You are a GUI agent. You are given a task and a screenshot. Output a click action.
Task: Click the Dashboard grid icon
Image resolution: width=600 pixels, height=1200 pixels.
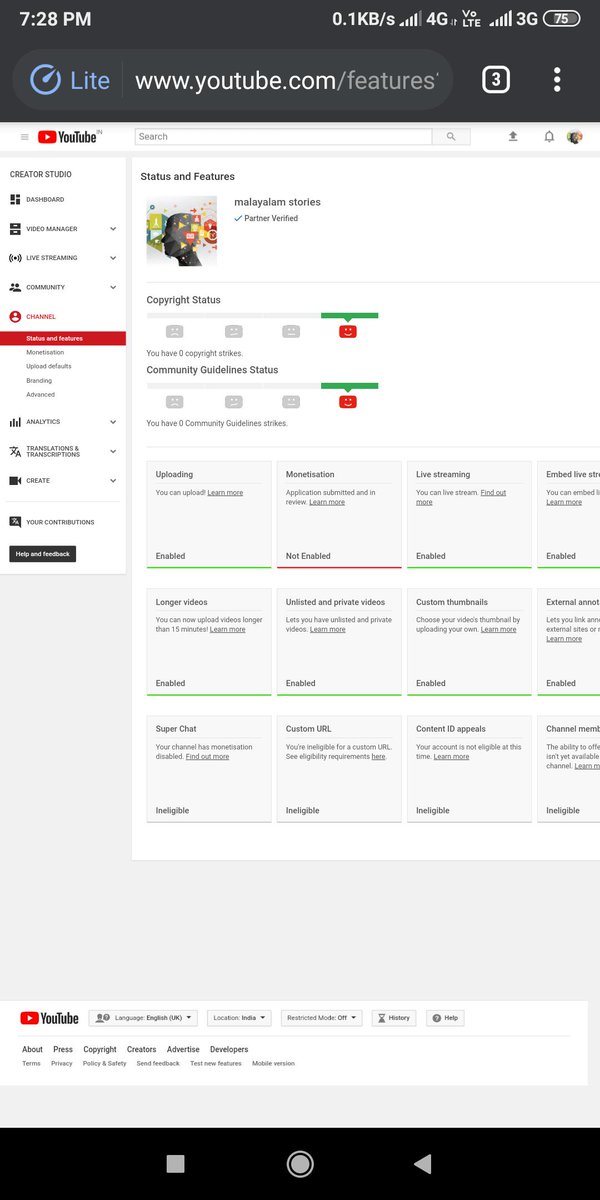(x=15, y=200)
